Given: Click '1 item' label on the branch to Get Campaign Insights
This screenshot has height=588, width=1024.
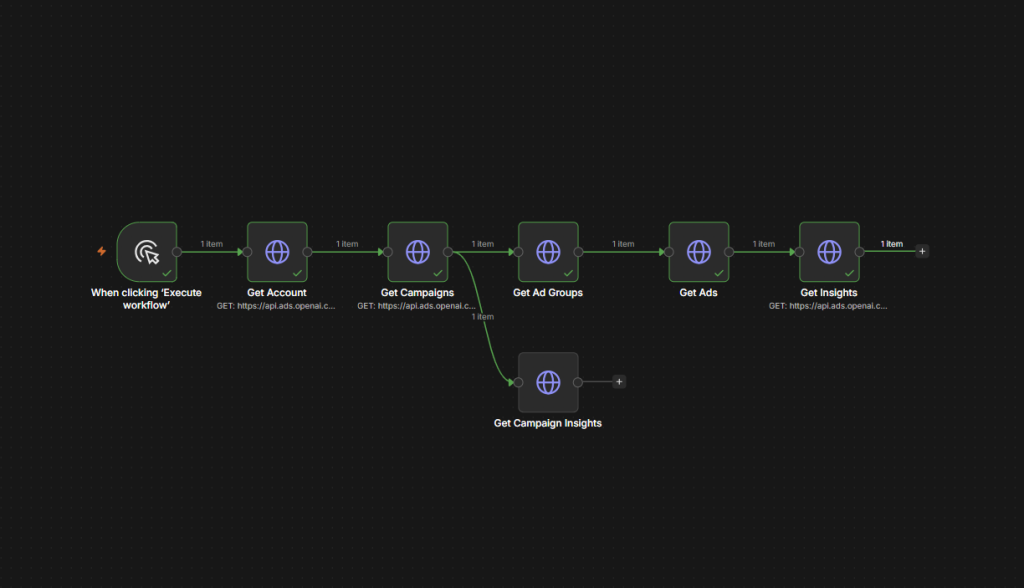Looking at the screenshot, I should (x=483, y=317).
